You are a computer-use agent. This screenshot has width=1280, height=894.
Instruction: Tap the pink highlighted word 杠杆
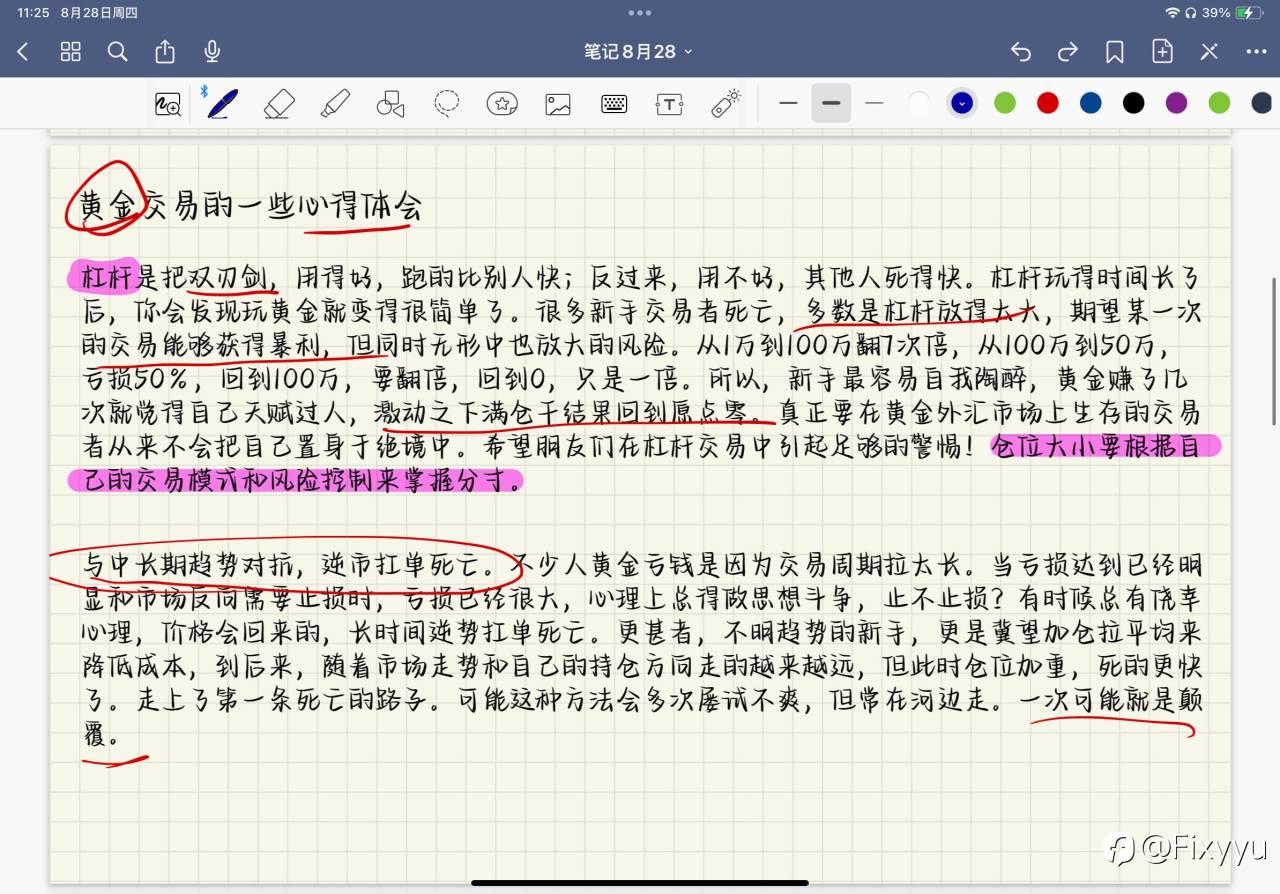click(x=107, y=277)
